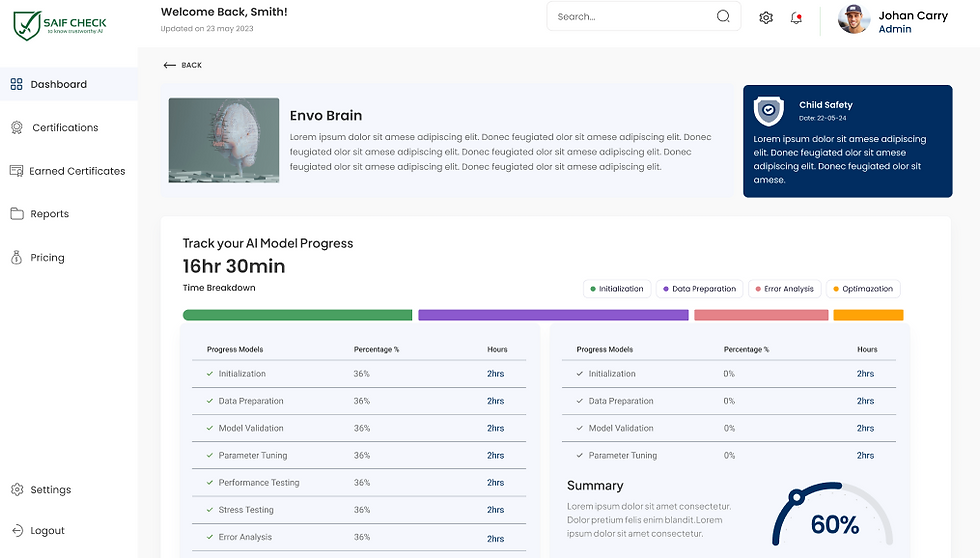
Task: Click checkmark beside Stress Testing row
Action: click(210, 510)
